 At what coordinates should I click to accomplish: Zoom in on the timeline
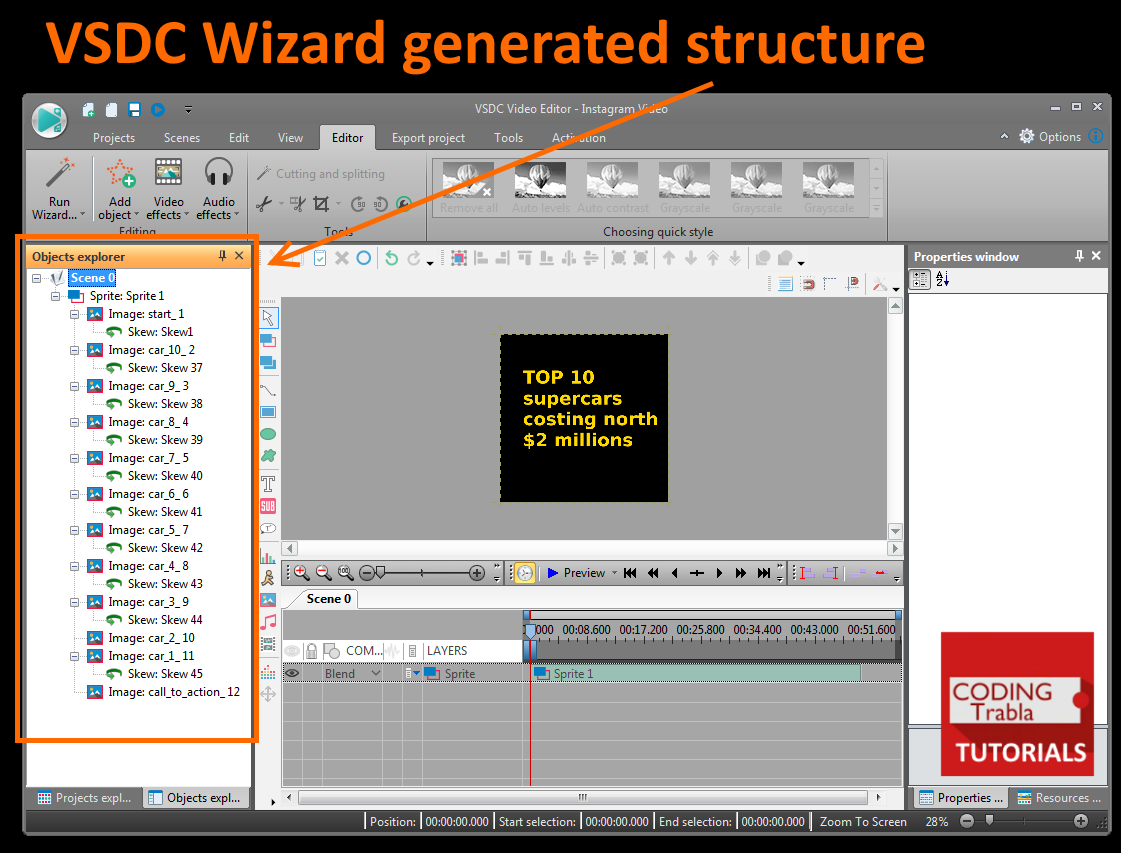tap(302, 573)
